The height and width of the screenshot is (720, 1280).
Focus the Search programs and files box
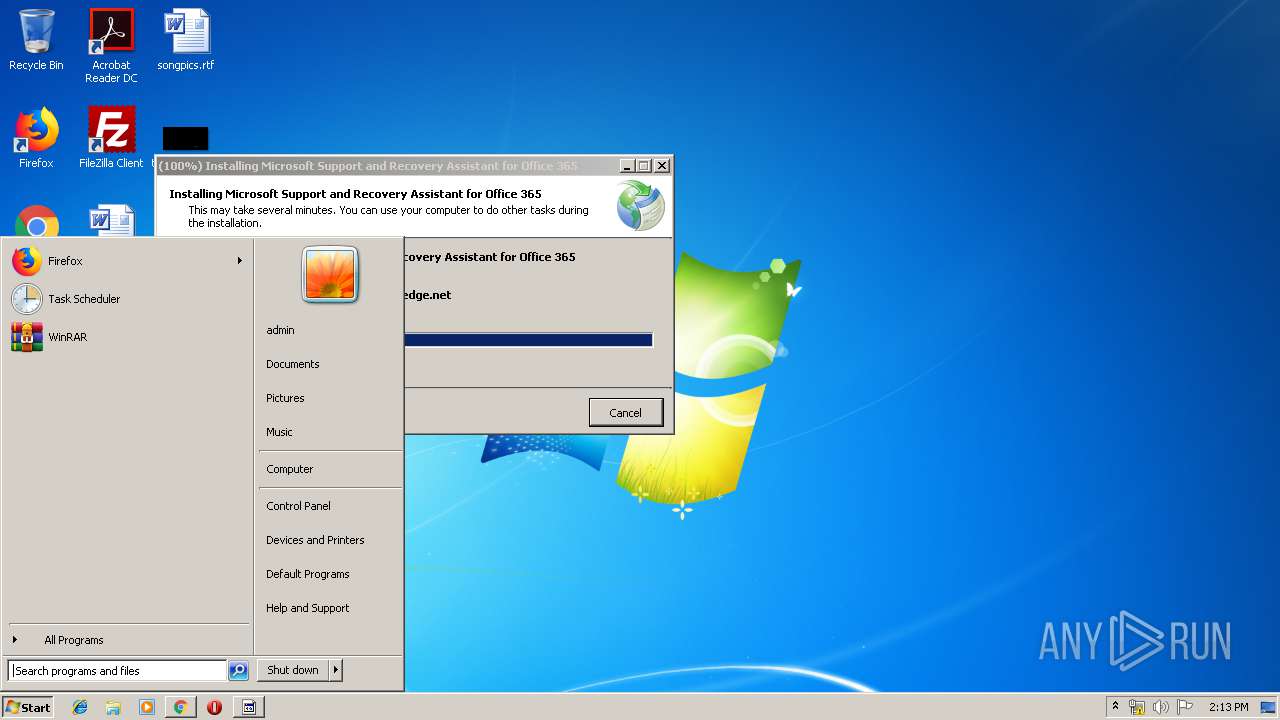pyautogui.click(x=117, y=671)
